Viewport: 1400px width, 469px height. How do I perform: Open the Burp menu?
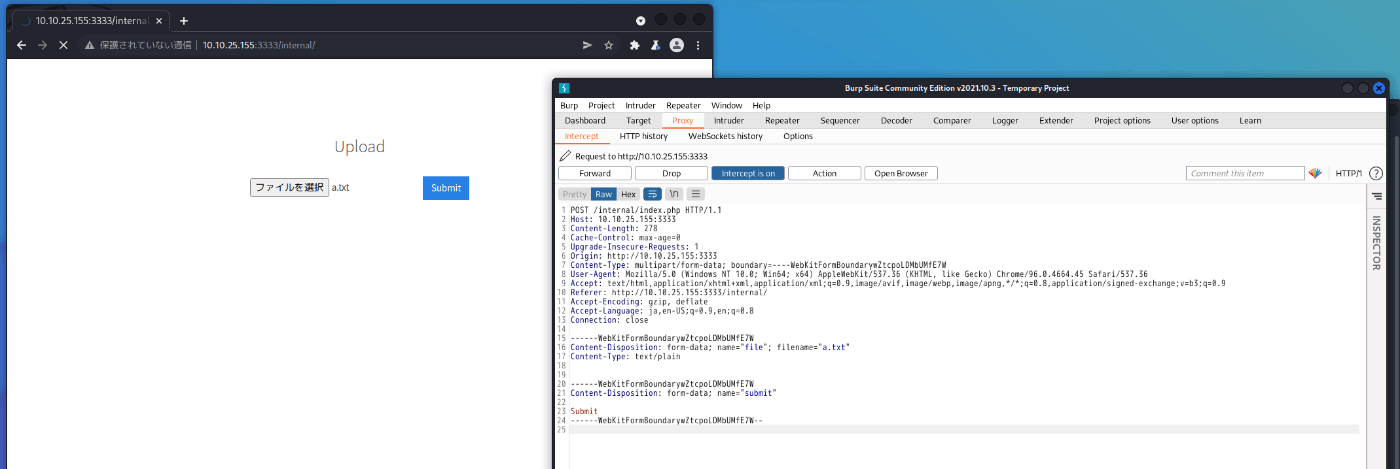coord(569,105)
